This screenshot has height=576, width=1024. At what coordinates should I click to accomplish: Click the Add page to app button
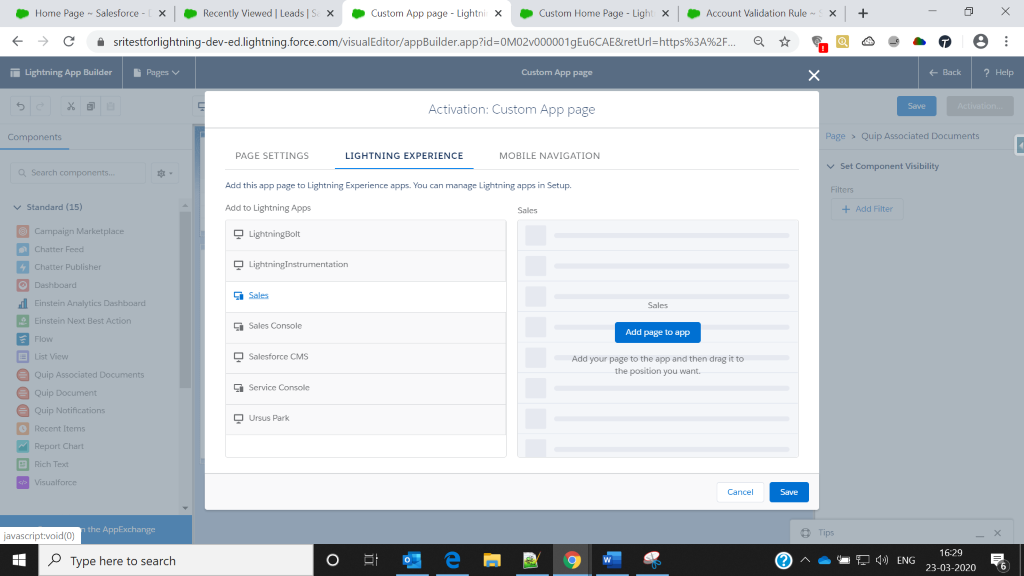tap(657, 332)
